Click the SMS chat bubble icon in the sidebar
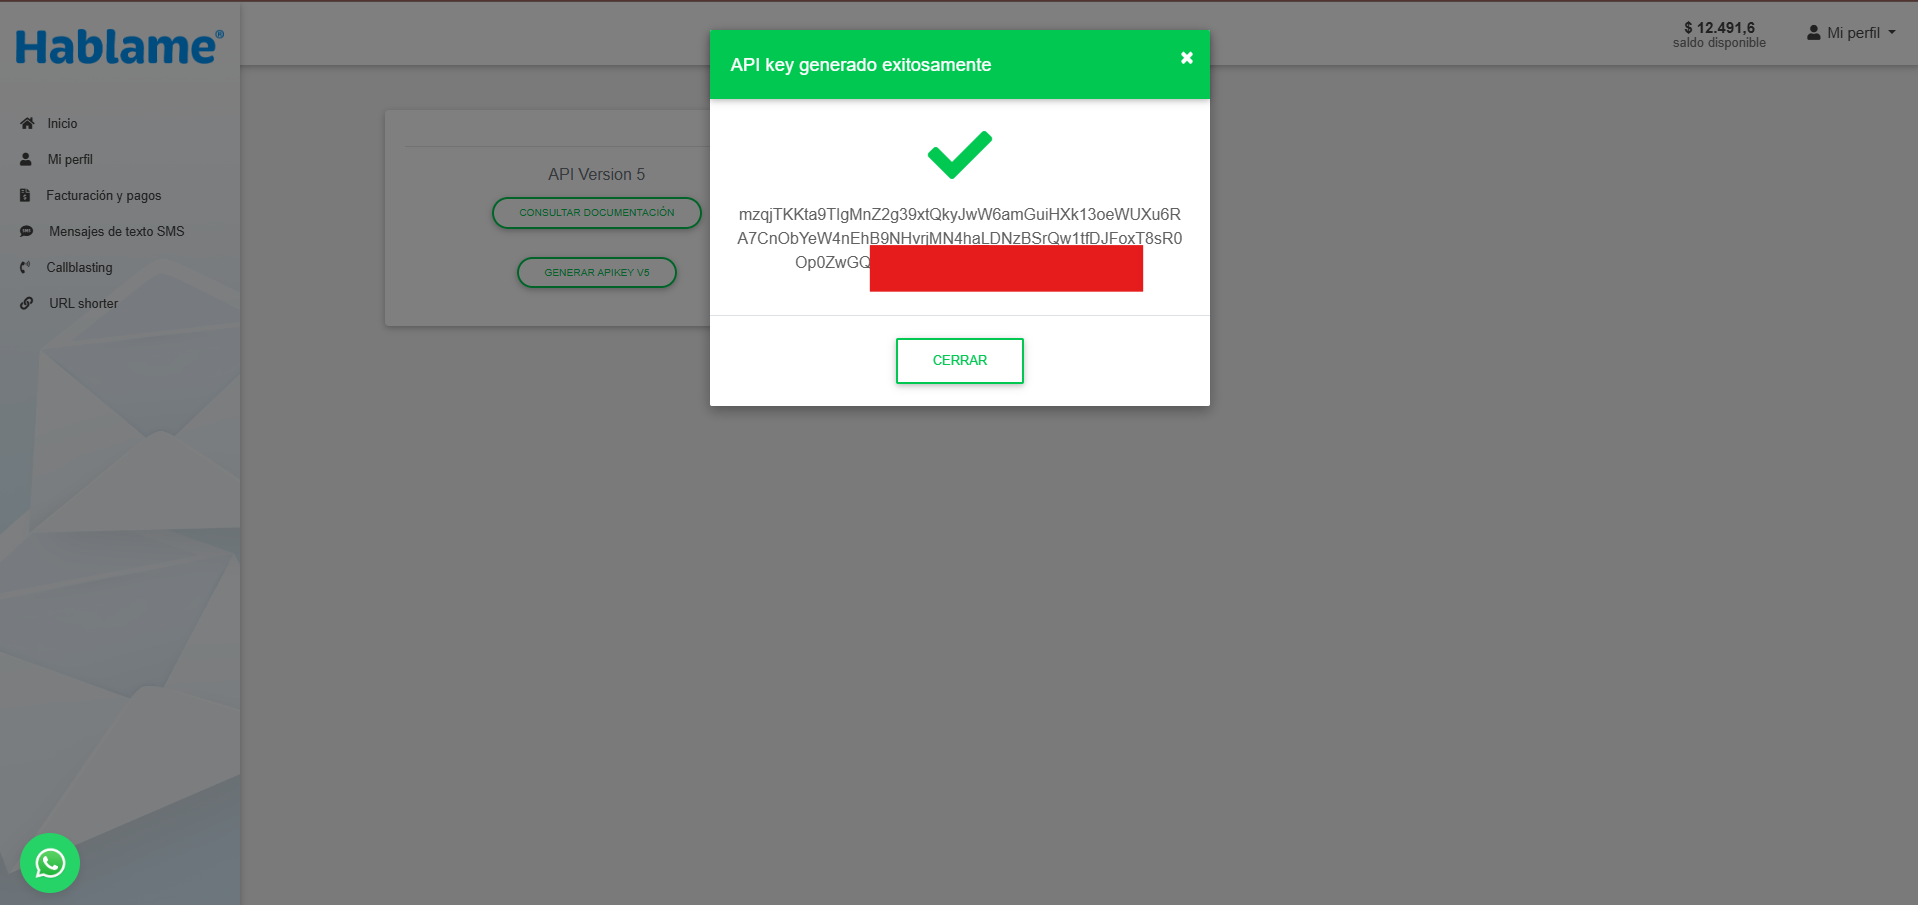 pyautogui.click(x=27, y=231)
